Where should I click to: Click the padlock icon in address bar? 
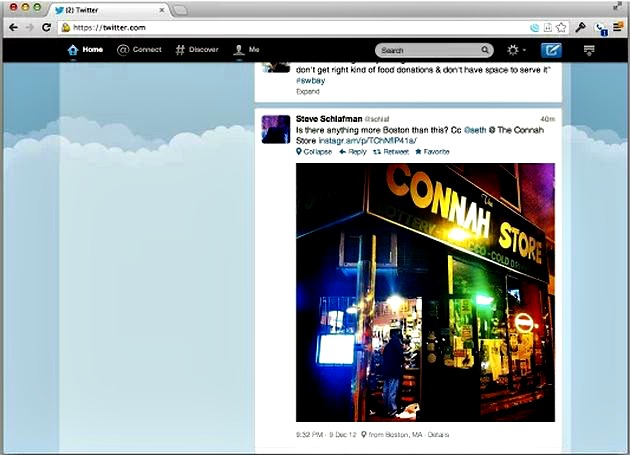(66, 27)
